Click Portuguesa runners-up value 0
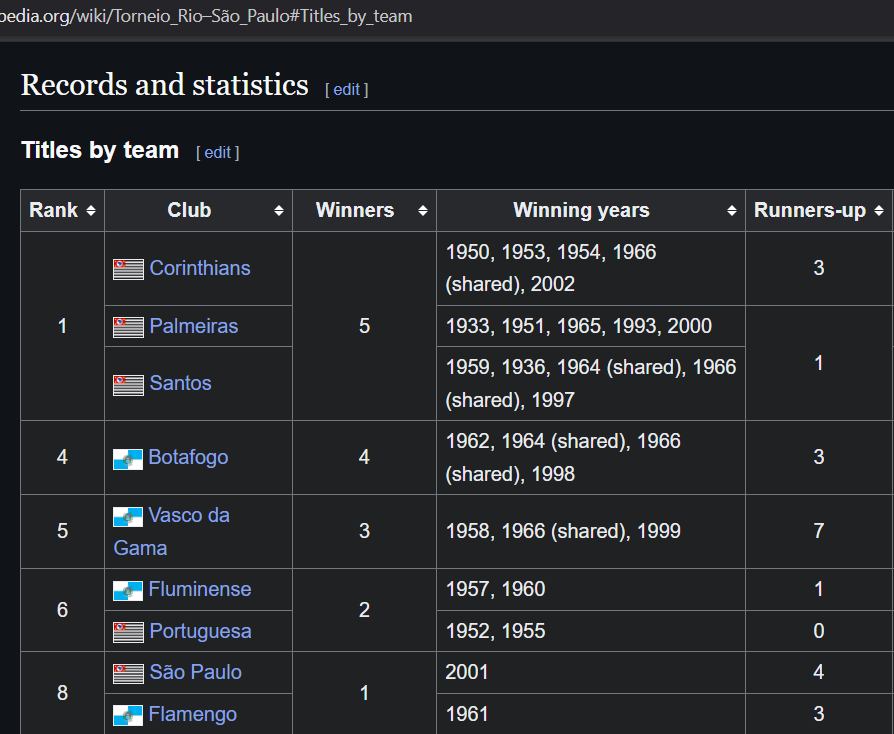This screenshot has height=734, width=894. [x=819, y=631]
